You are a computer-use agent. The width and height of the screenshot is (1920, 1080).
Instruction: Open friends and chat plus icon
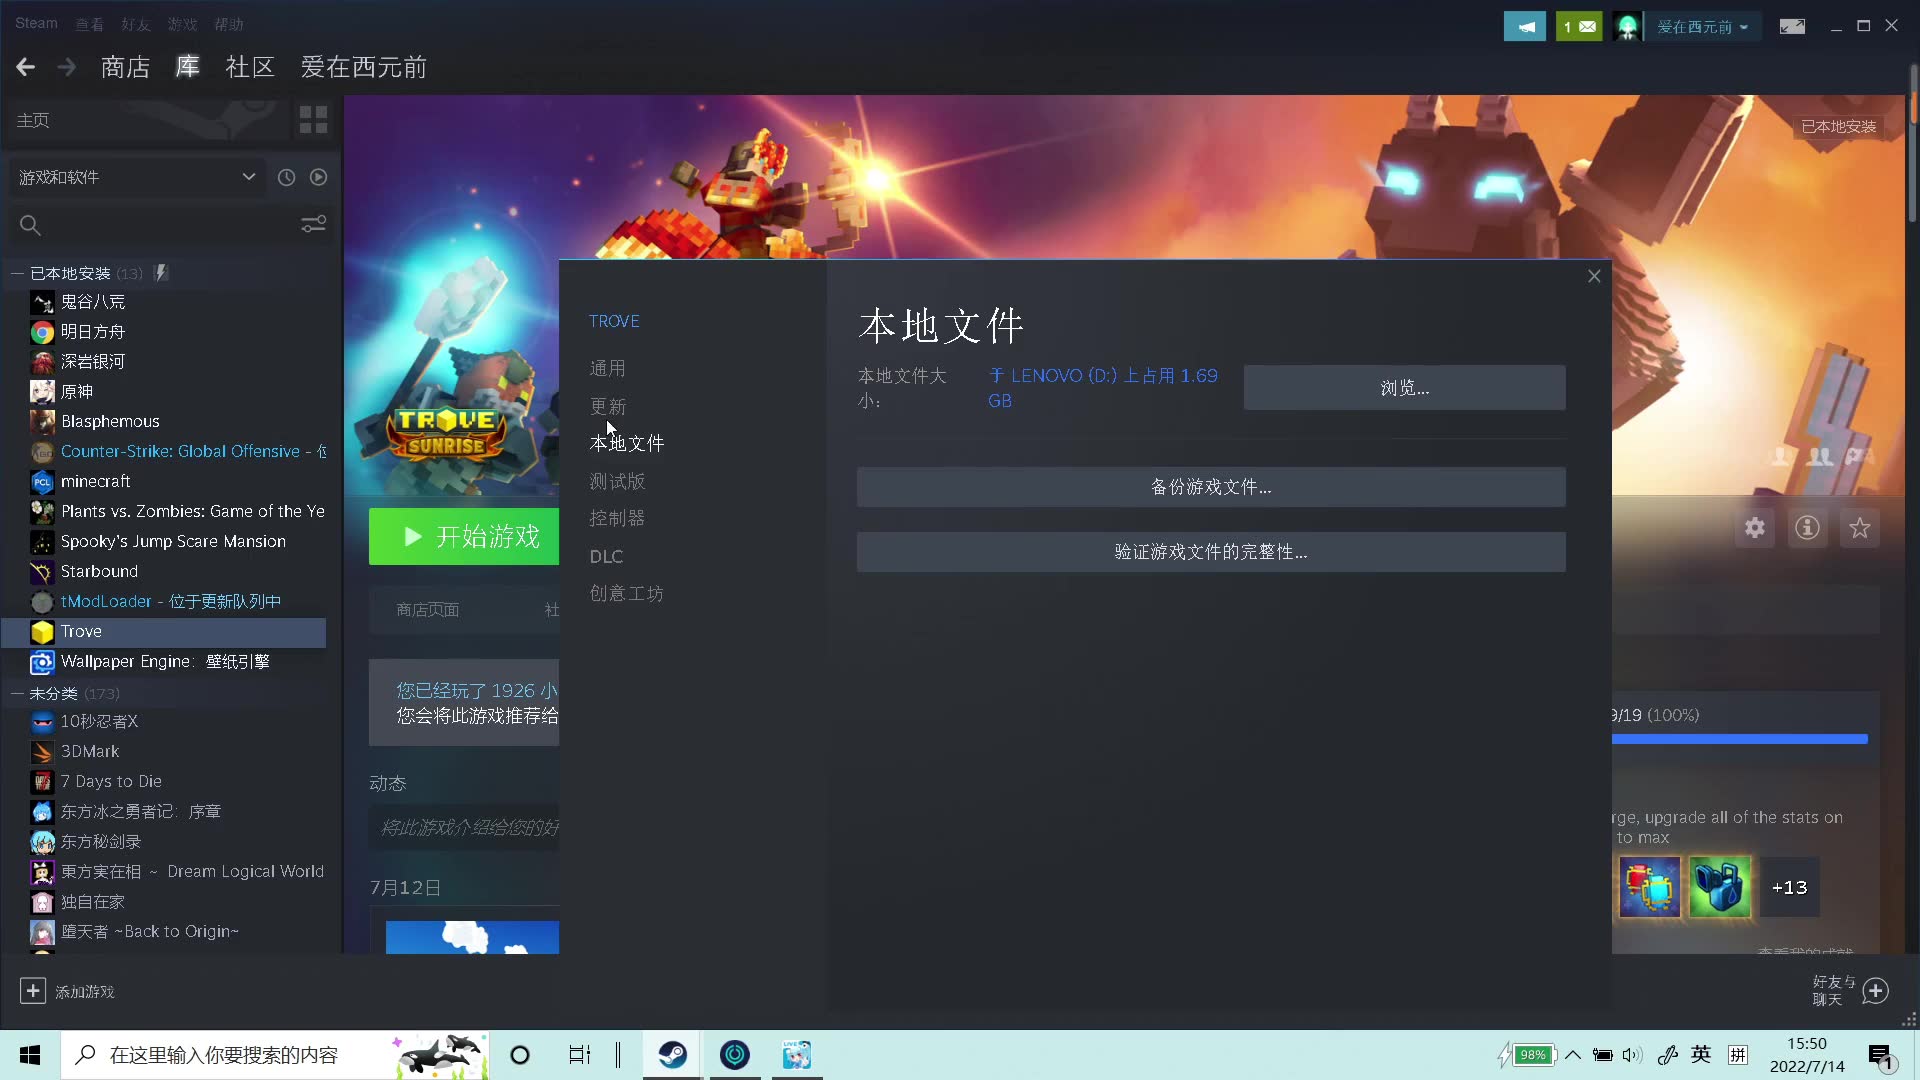click(x=1876, y=991)
